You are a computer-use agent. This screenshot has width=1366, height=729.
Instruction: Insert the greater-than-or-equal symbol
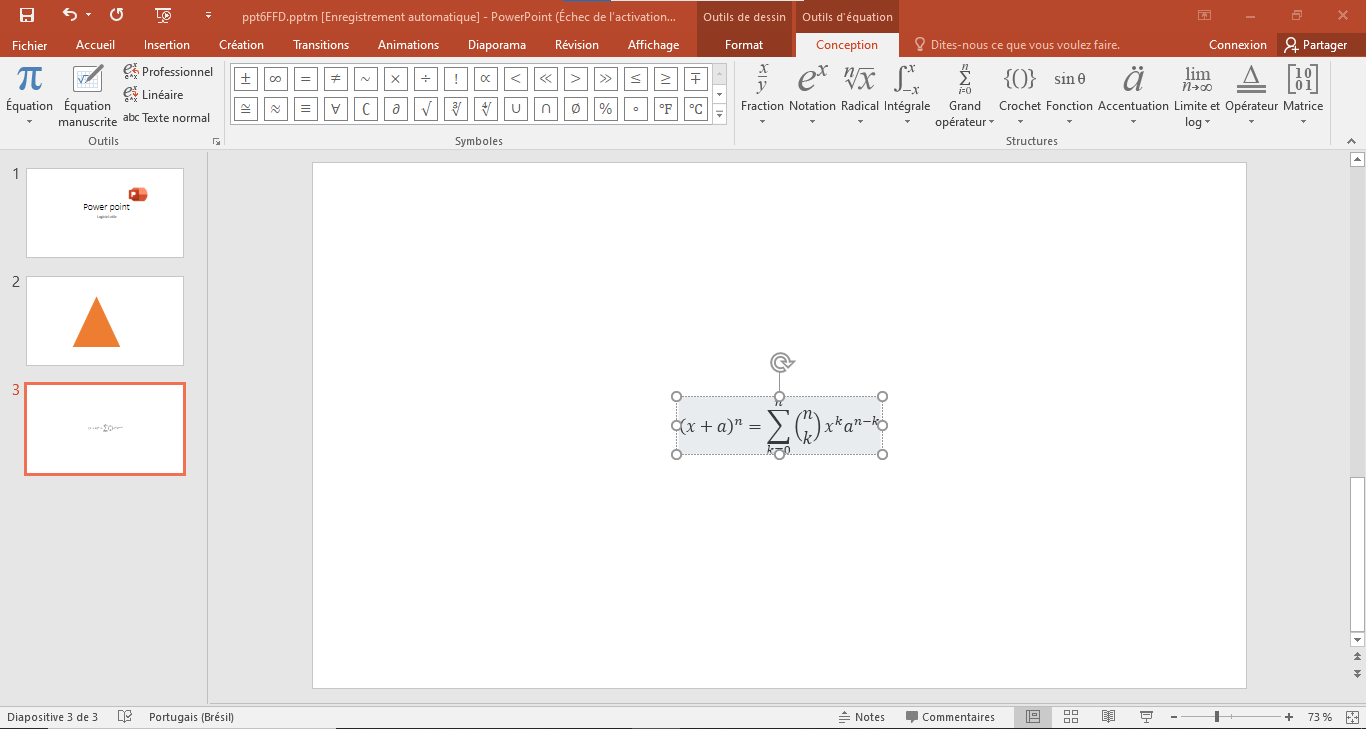pos(665,79)
